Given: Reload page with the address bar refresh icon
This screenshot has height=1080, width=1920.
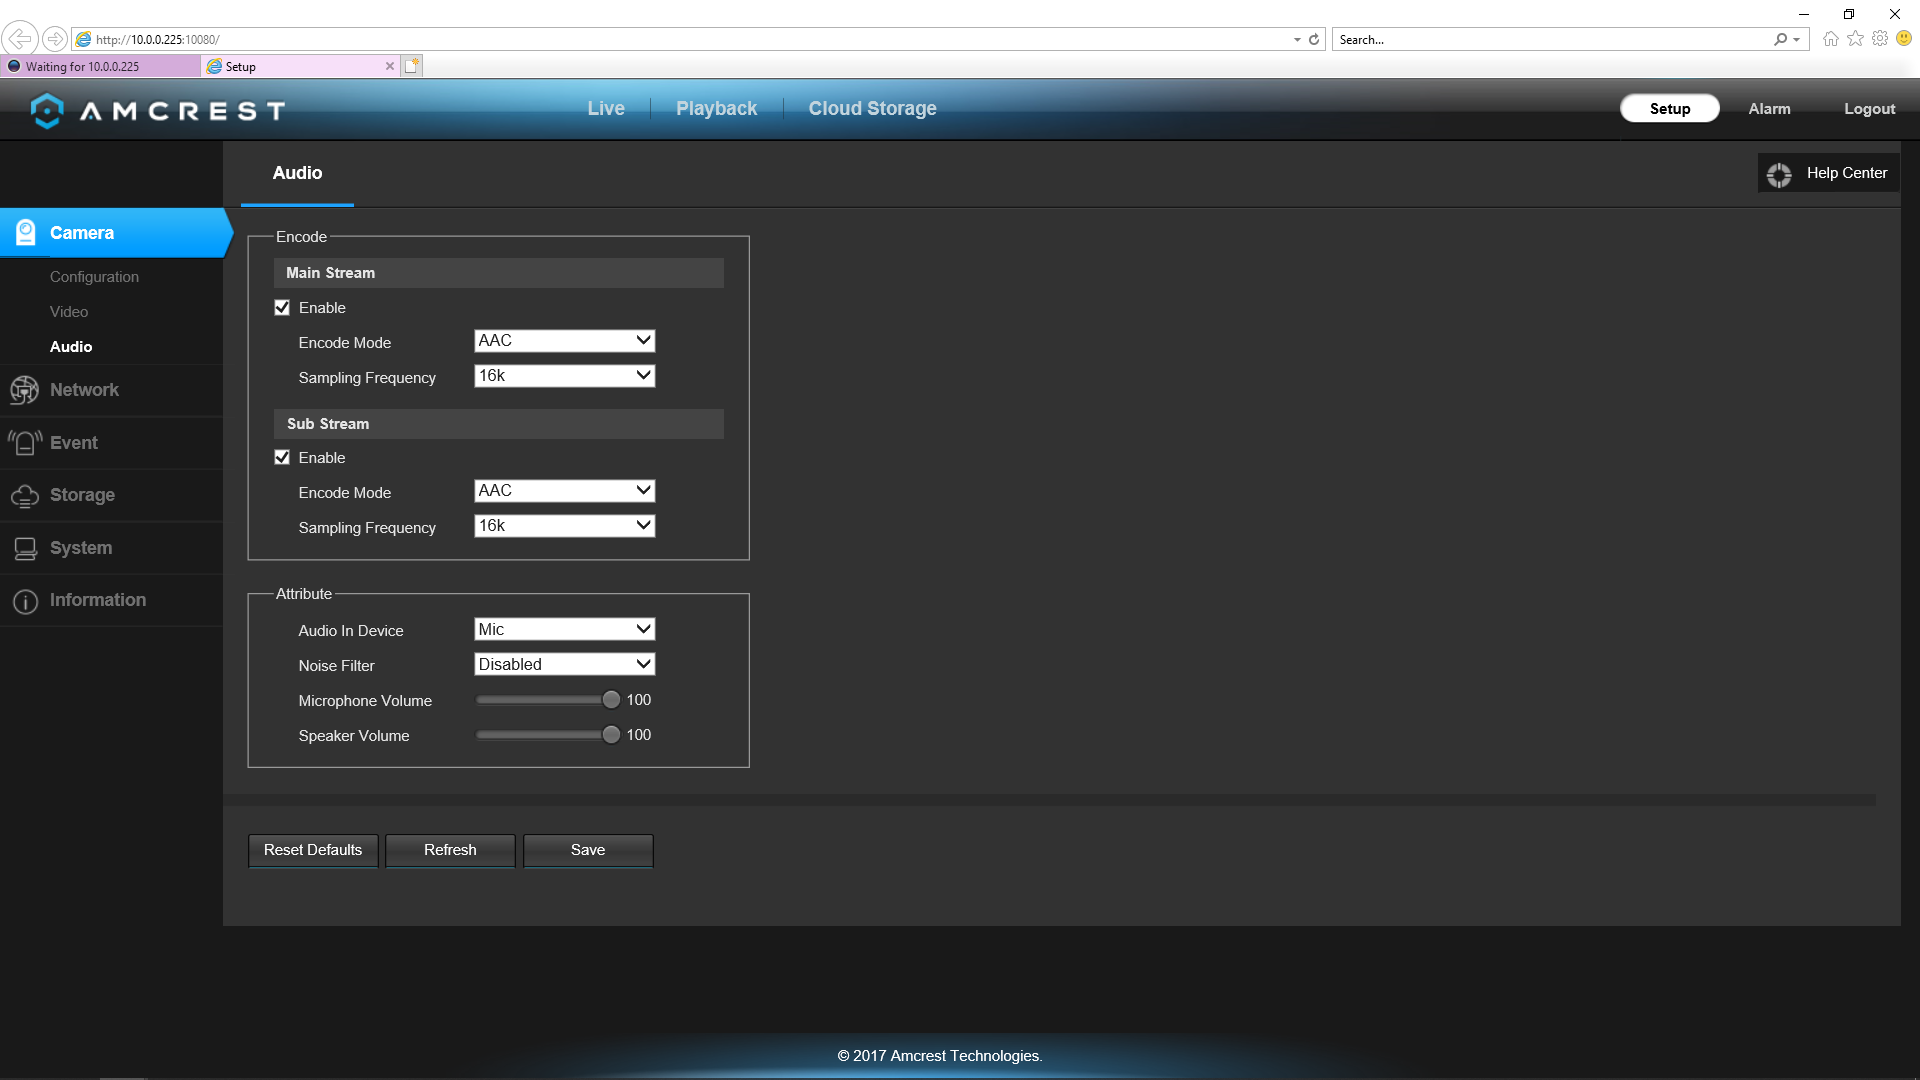Looking at the screenshot, I should 1314,39.
